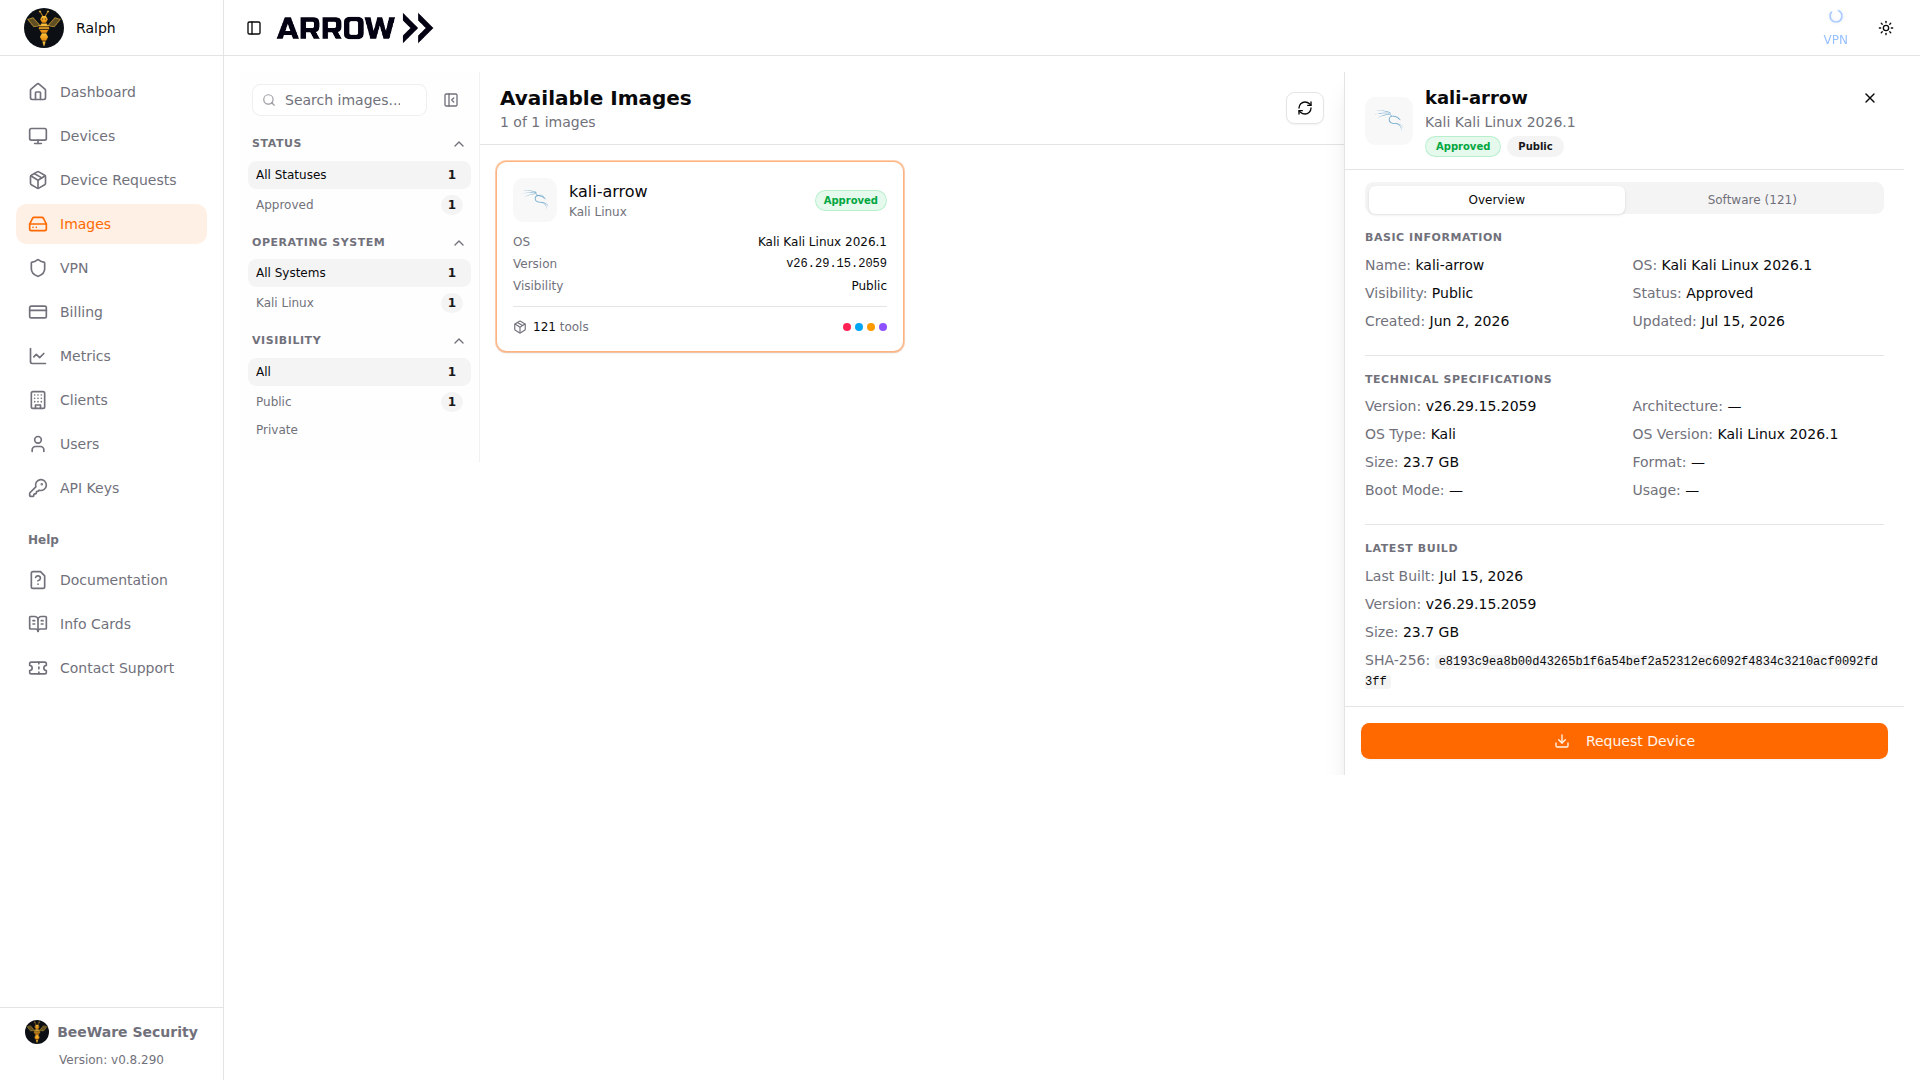Collapse the filter panel icon beside search

[451, 100]
